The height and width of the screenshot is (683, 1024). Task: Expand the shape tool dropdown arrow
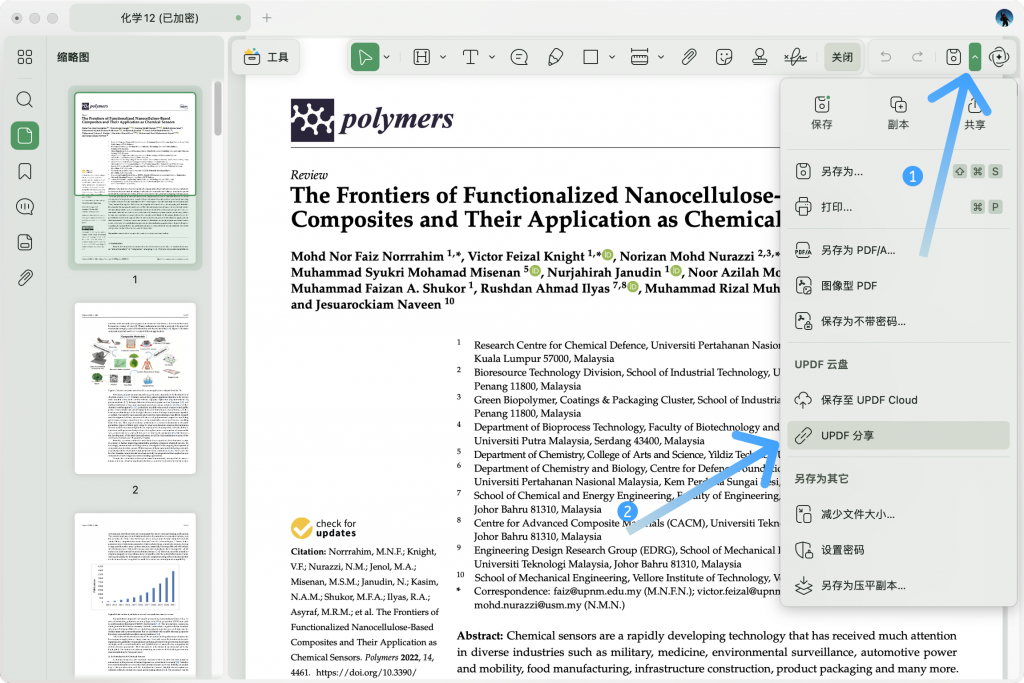tap(612, 57)
